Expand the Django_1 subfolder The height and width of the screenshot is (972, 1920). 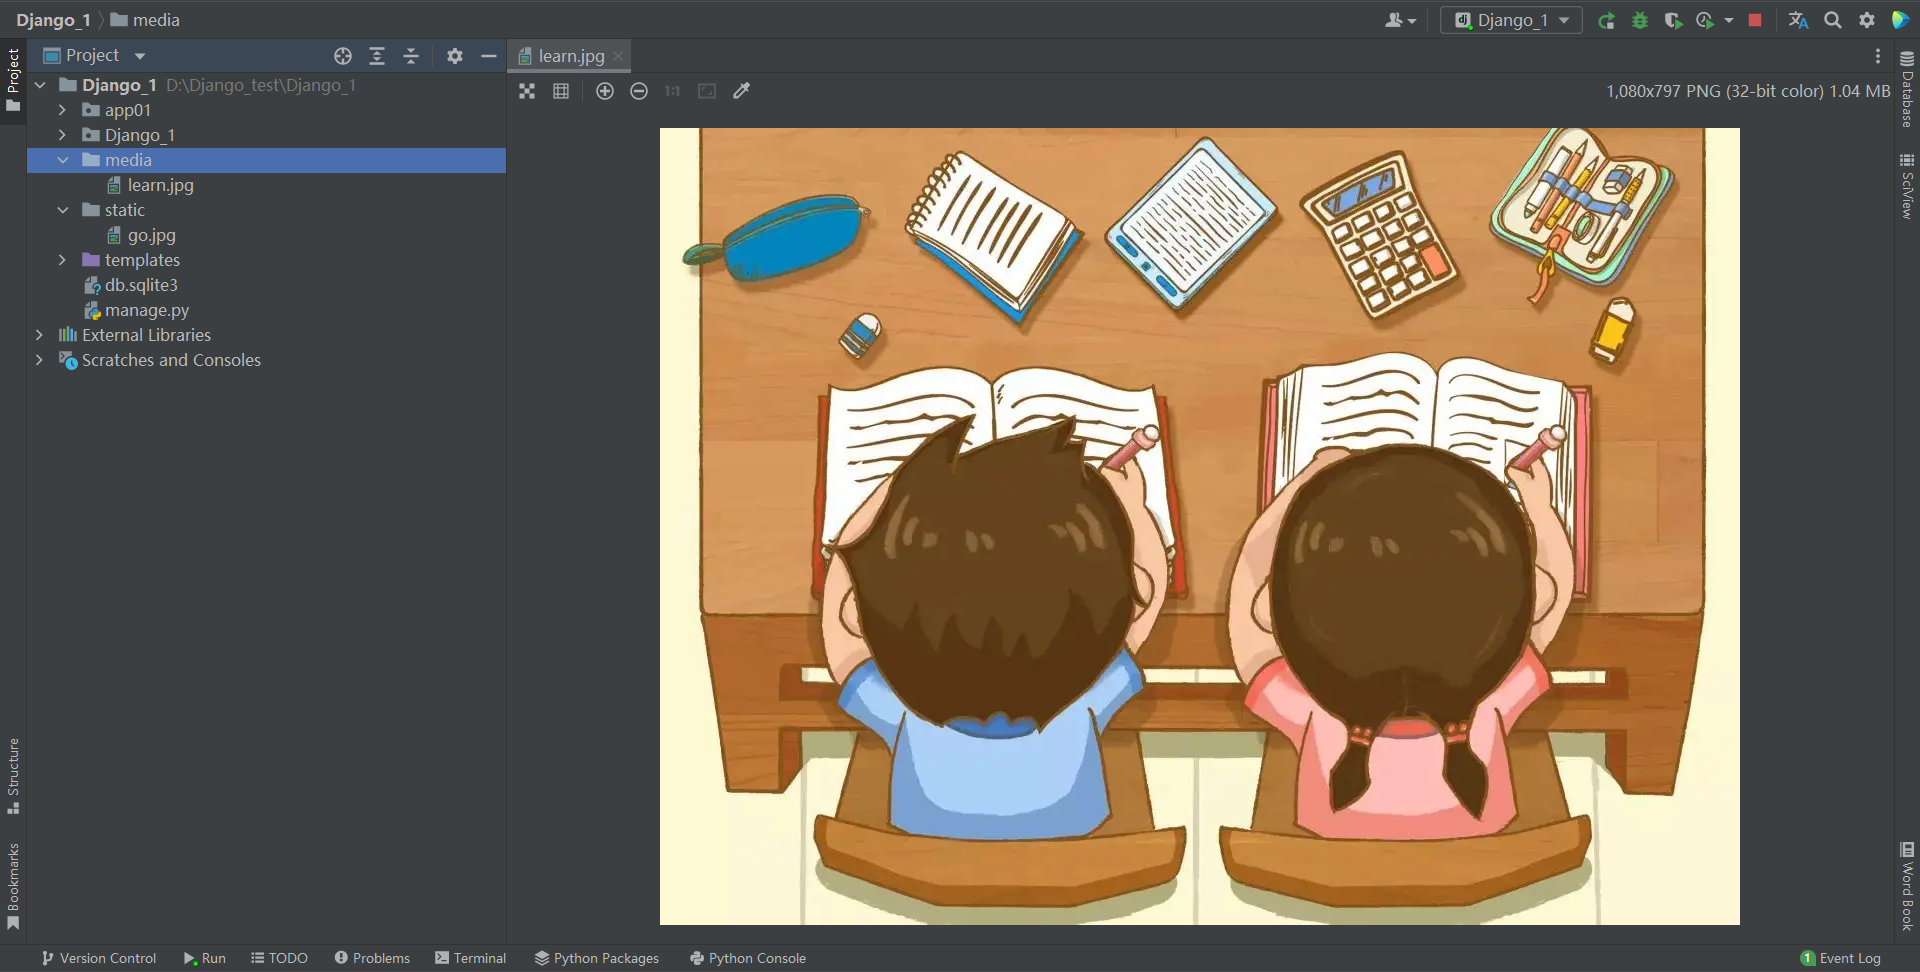click(62, 135)
